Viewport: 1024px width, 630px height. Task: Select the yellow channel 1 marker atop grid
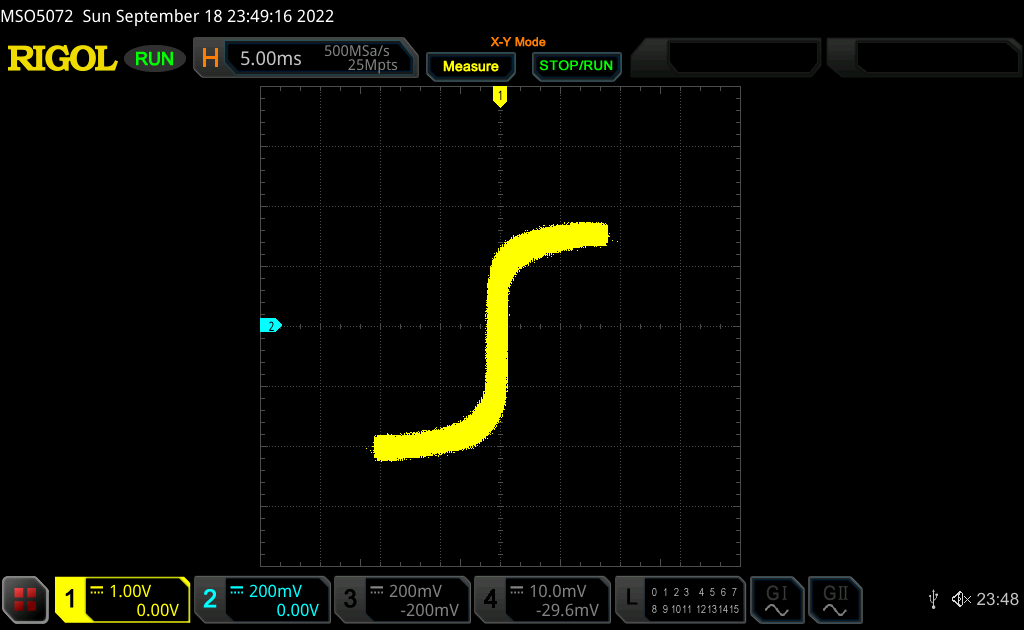500,96
